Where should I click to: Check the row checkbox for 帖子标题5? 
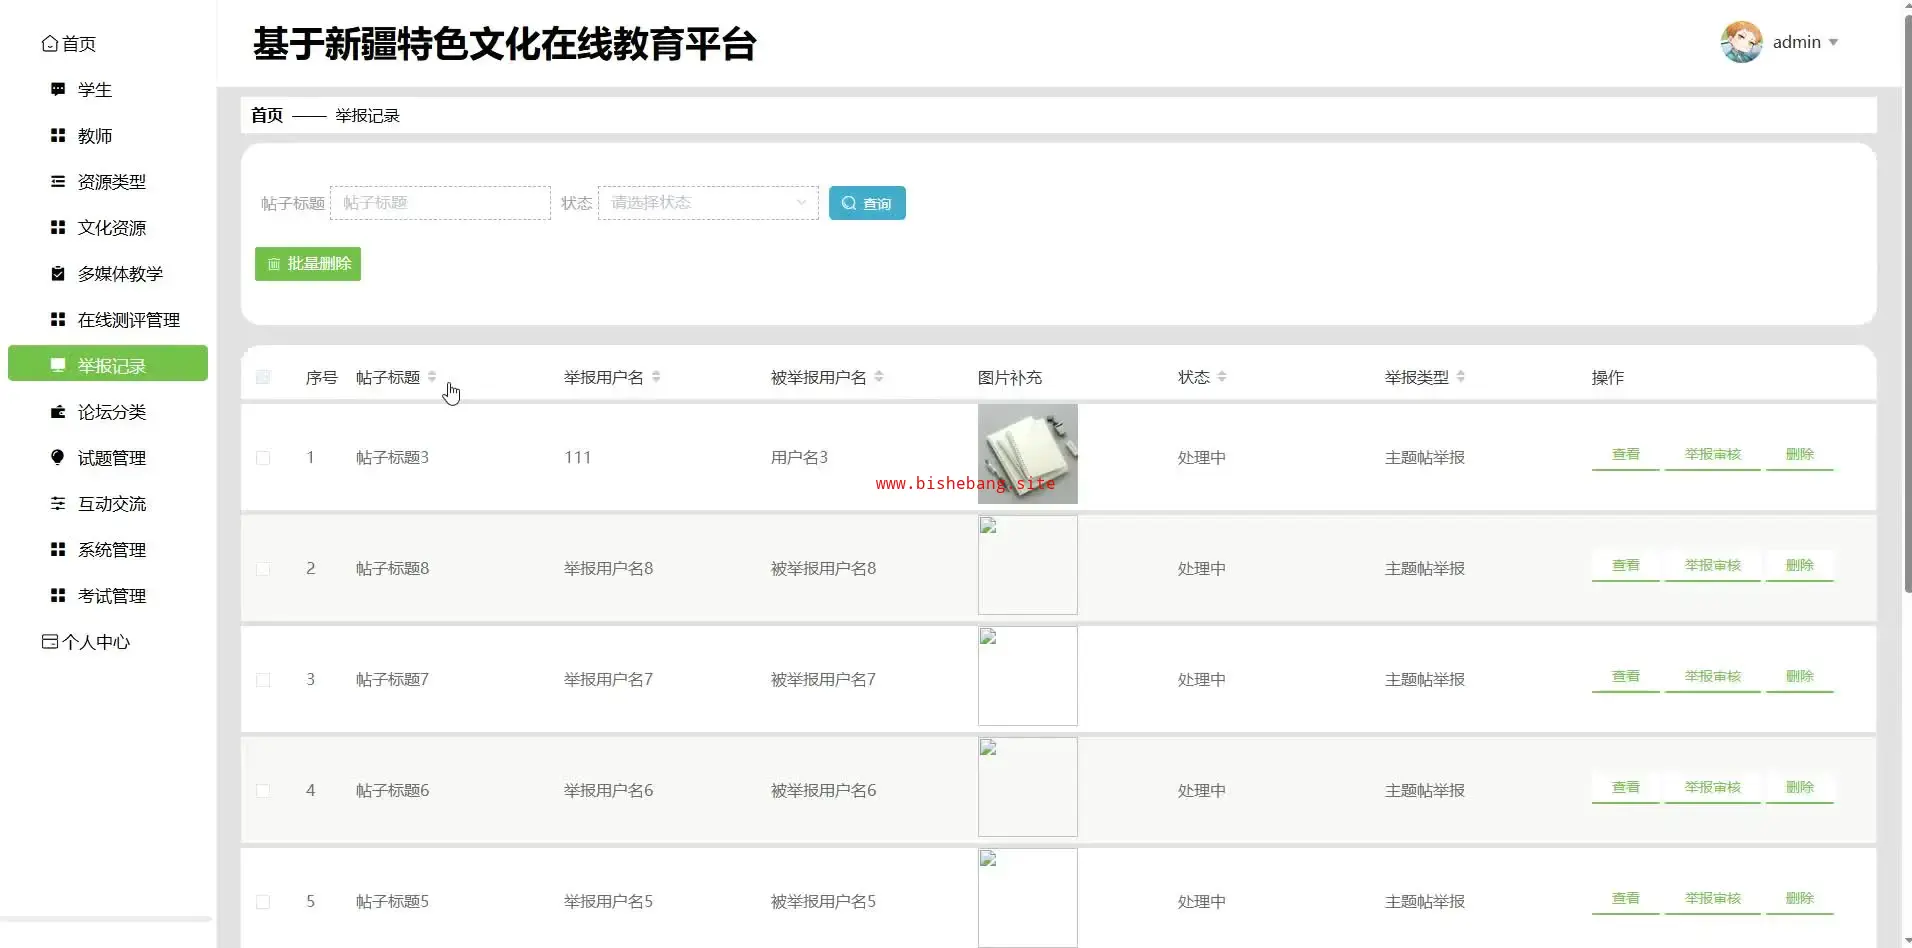pyautogui.click(x=263, y=902)
